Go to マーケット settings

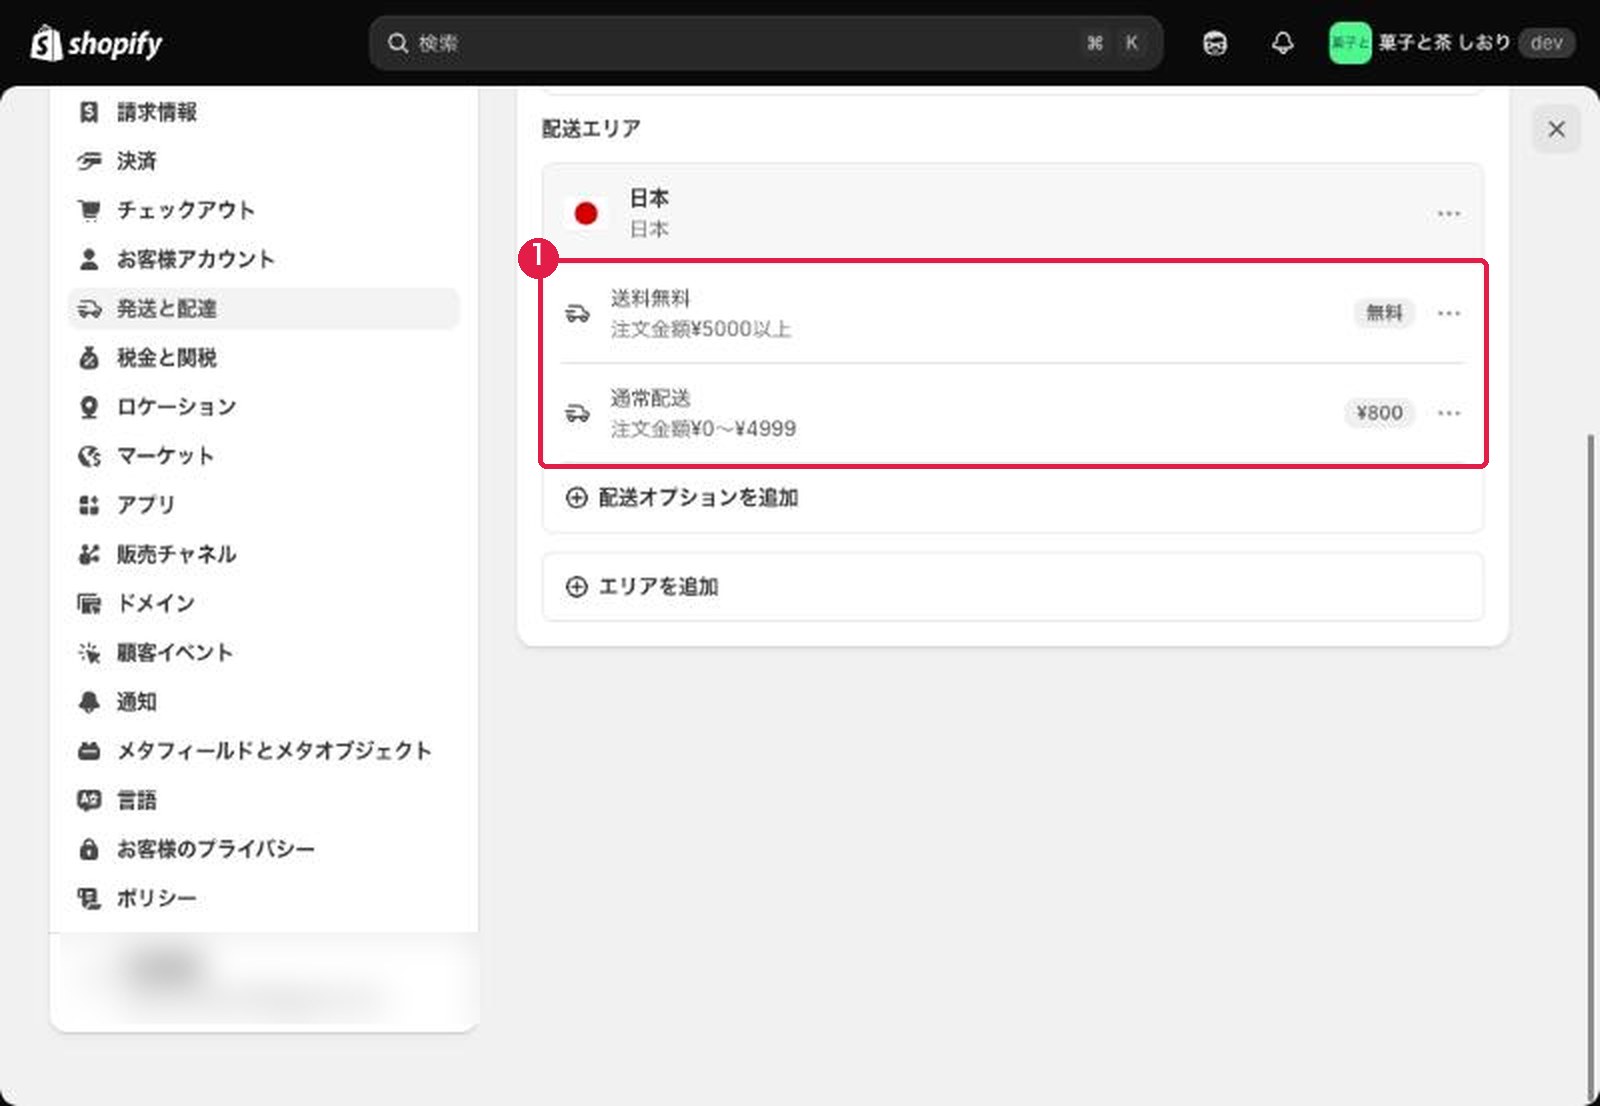click(x=263, y=455)
